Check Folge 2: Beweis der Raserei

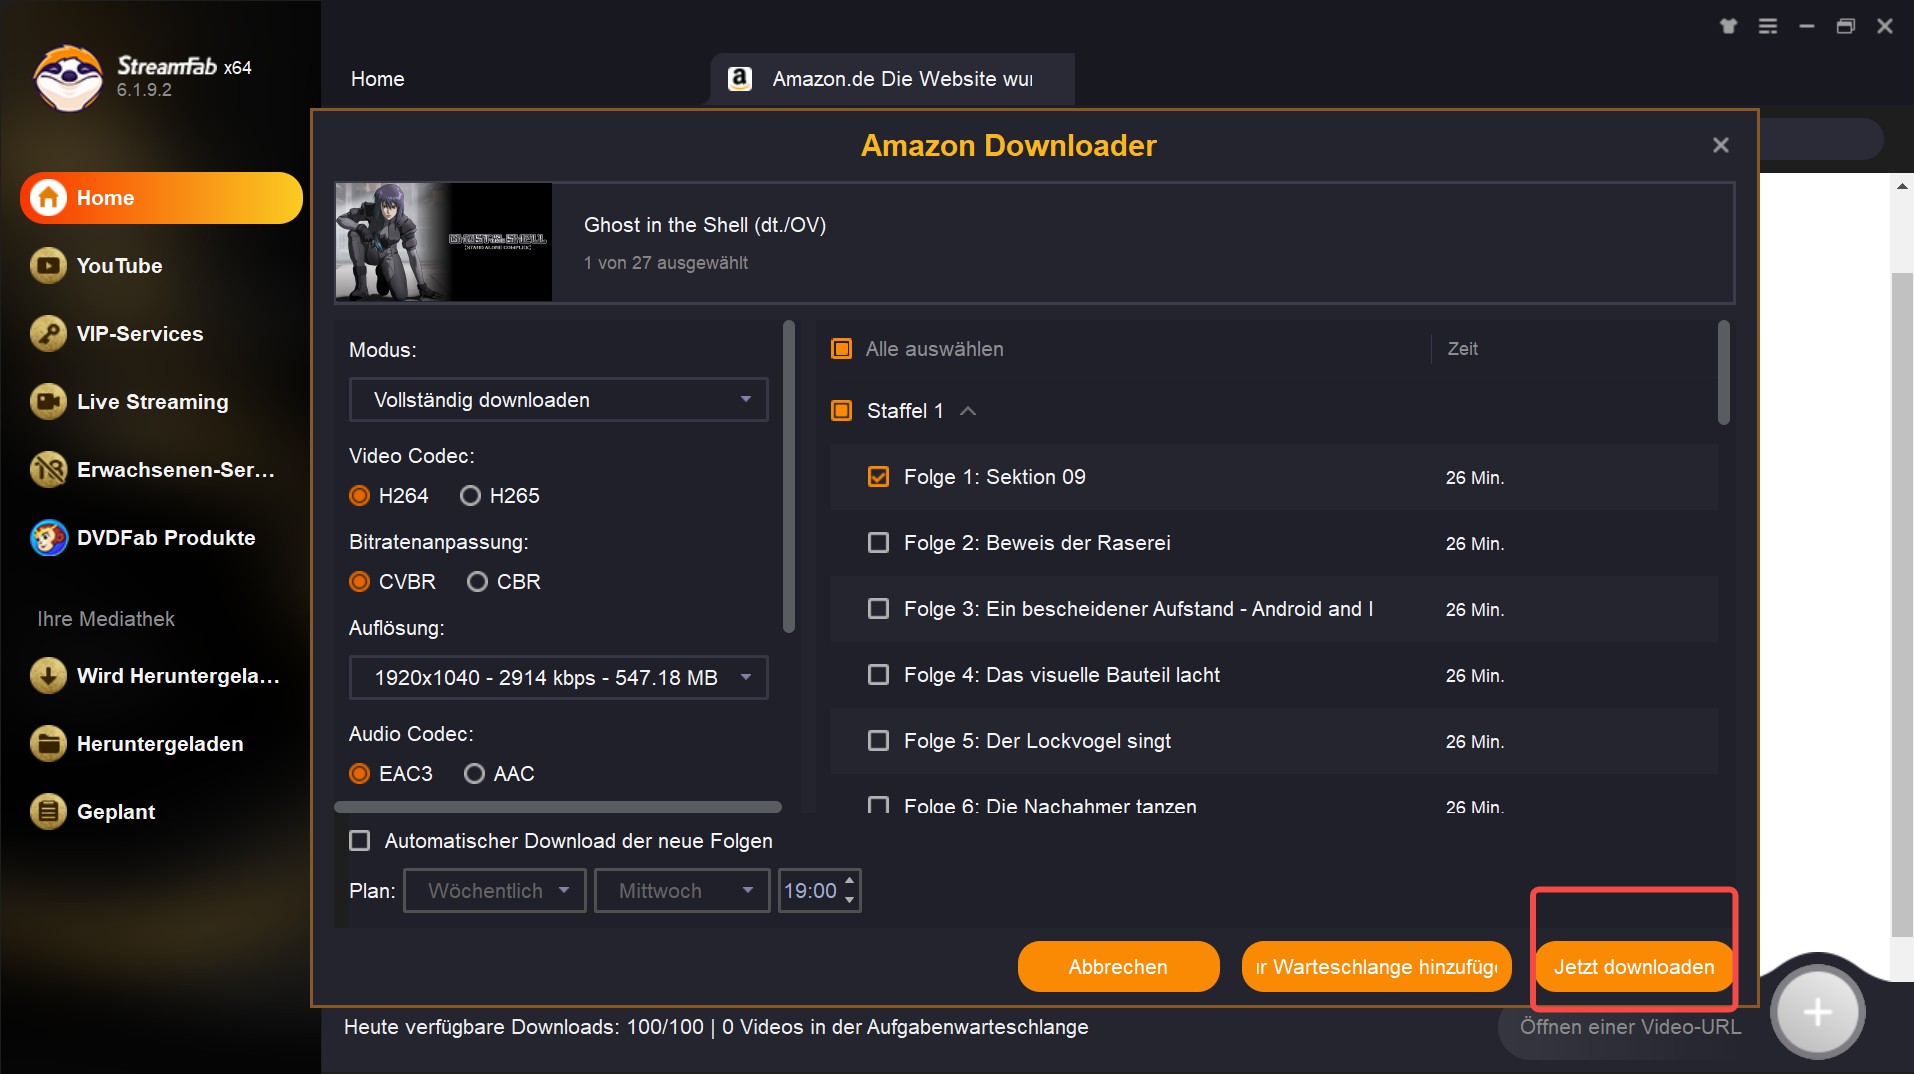click(878, 543)
